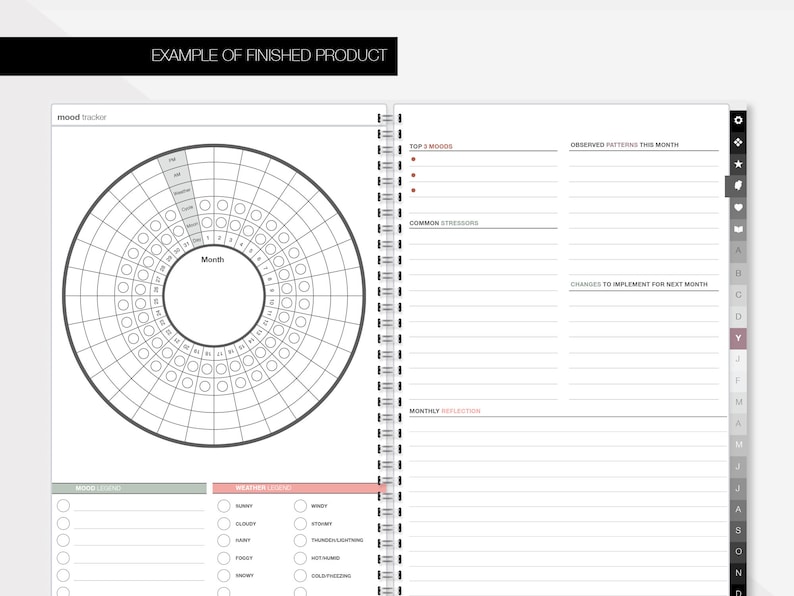The image size is (794, 596).
Task: Go to the star side tab
Action: point(738,164)
